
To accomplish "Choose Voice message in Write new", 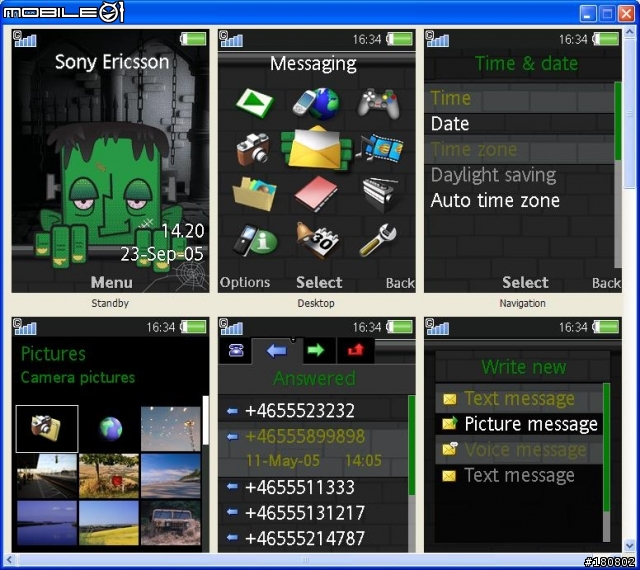I will (519, 450).
